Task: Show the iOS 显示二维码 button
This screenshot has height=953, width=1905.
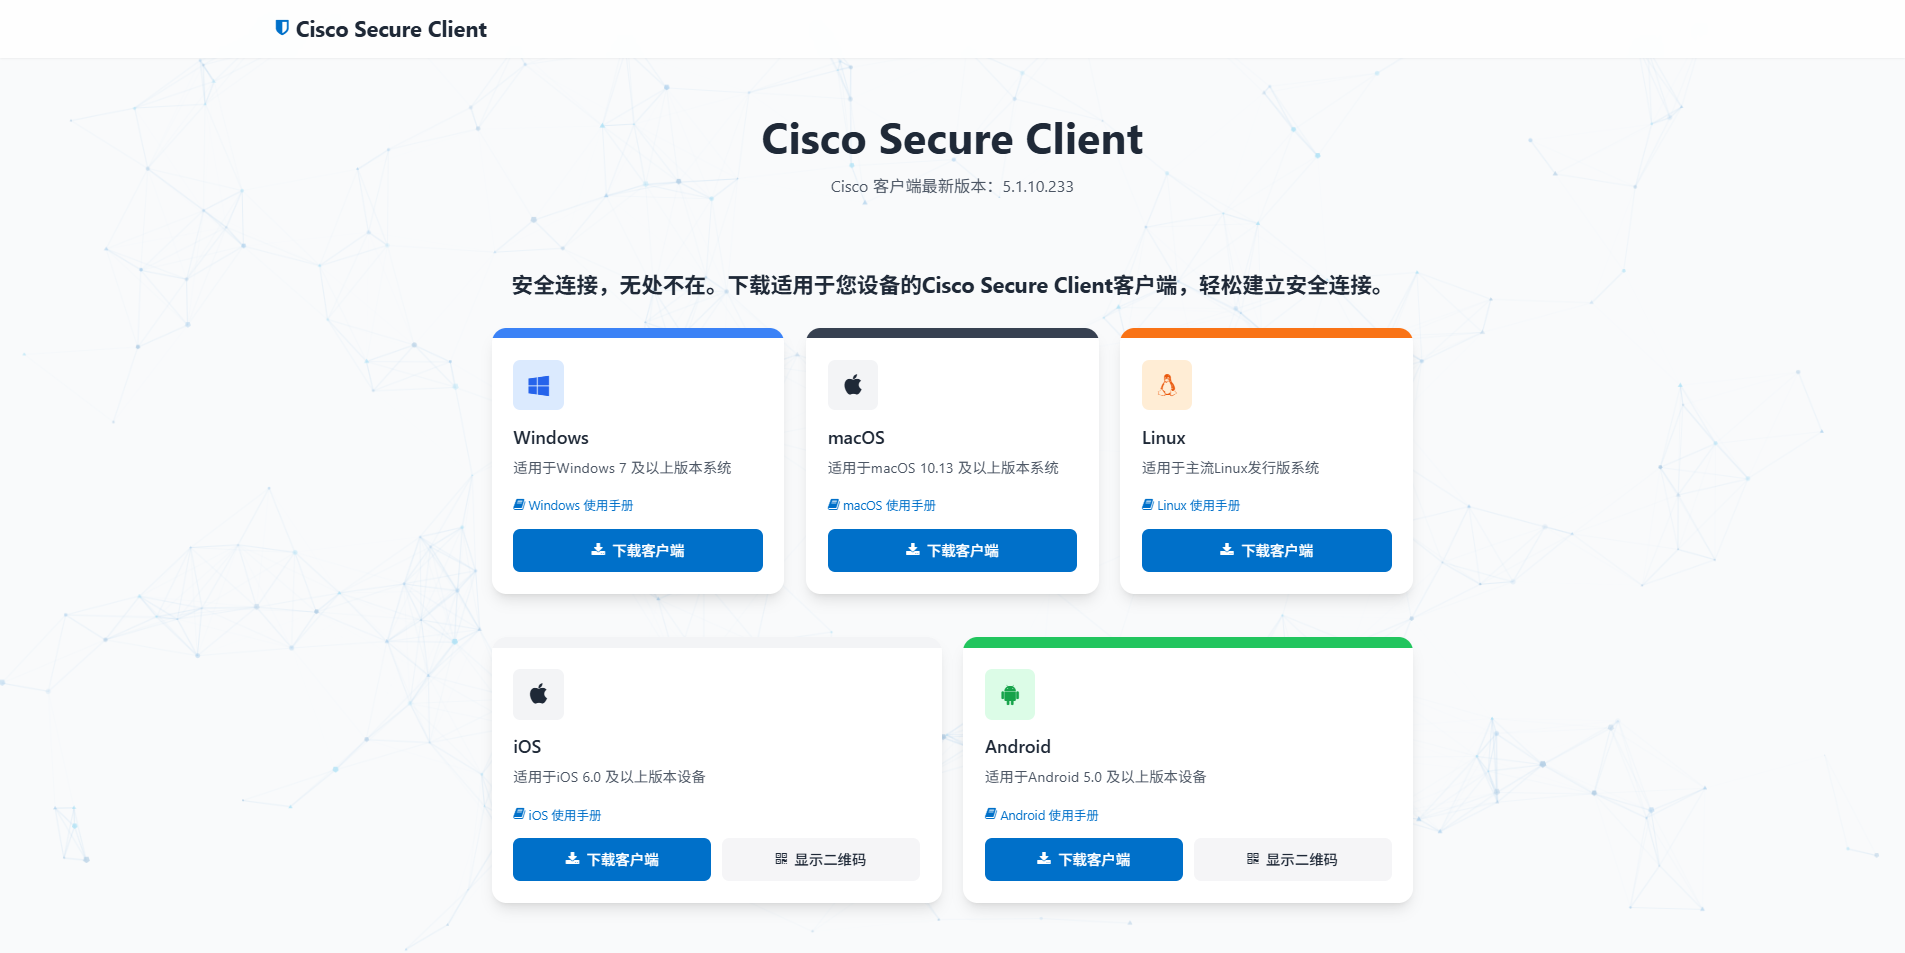Action: tap(821, 859)
